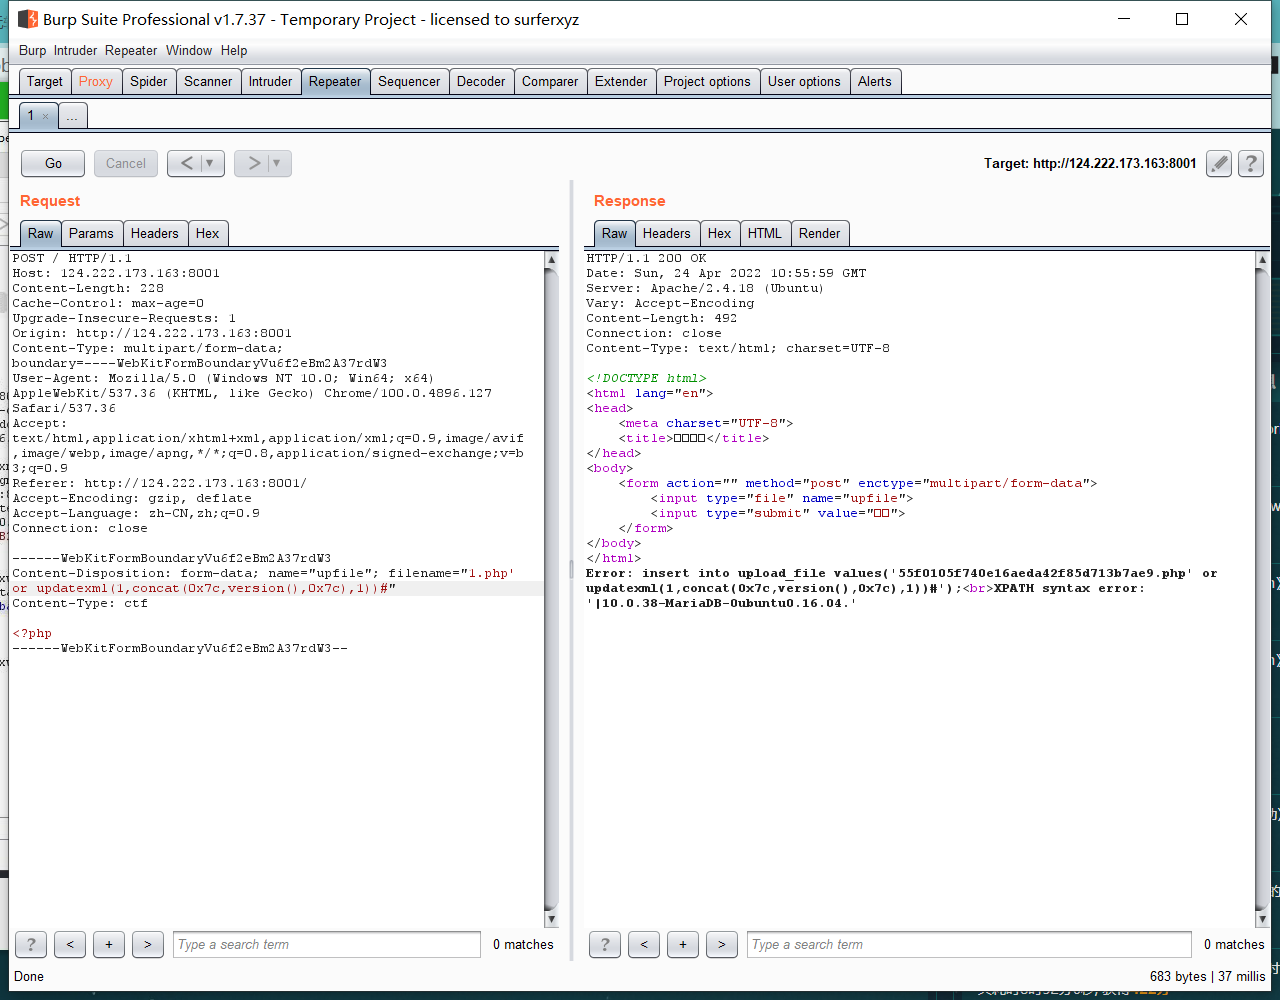Switch to the Proxy tab

(x=96, y=82)
